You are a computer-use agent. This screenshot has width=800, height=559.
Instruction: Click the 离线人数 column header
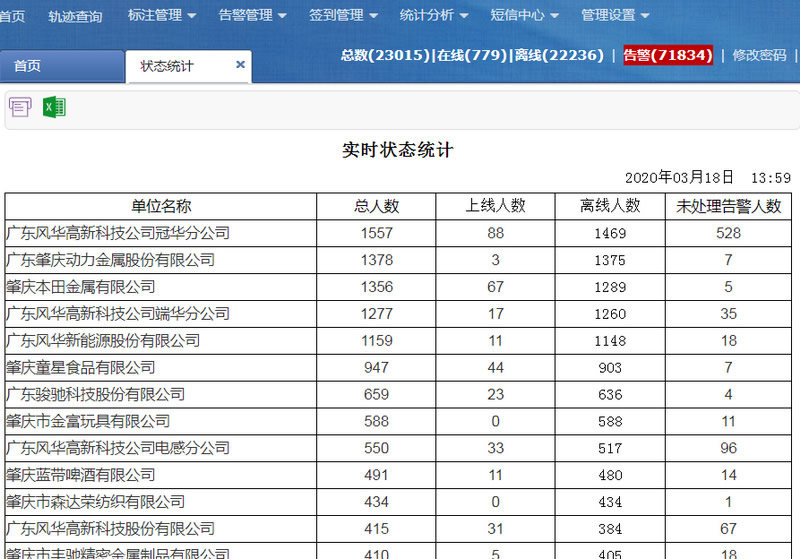pyautogui.click(x=610, y=206)
